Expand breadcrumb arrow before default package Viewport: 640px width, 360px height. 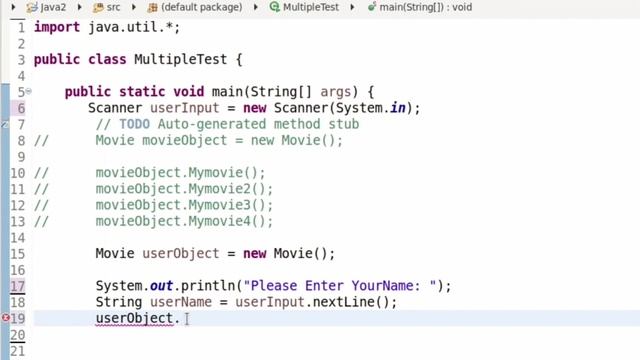point(133,7)
